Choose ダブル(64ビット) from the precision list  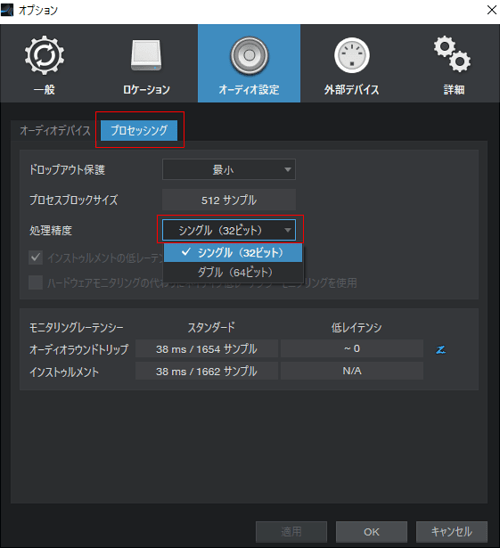tap(233, 272)
